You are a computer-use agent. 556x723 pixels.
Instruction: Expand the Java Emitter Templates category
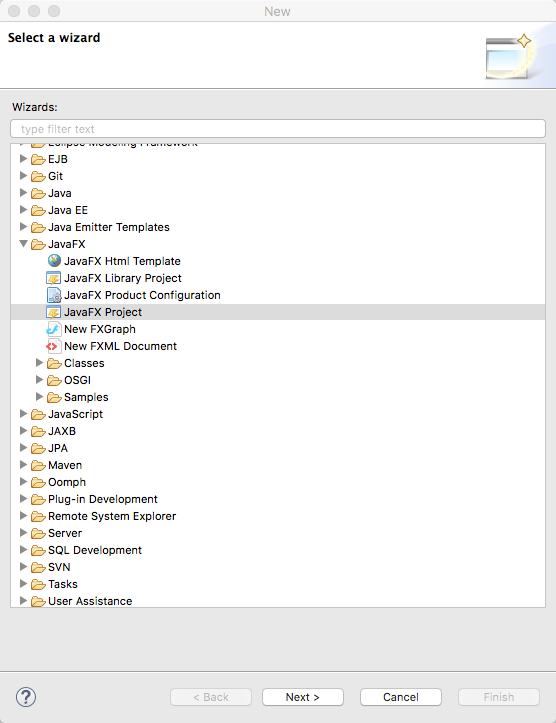coord(23,226)
